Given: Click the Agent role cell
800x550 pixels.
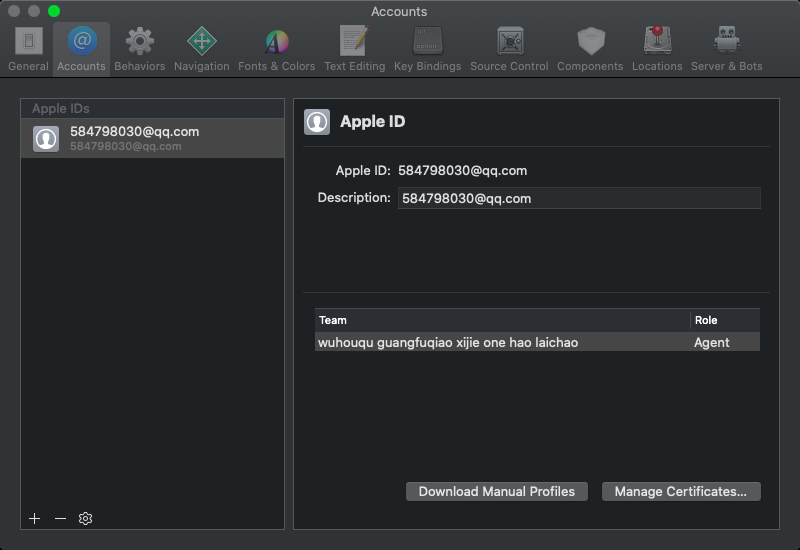Looking at the screenshot, I should coord(711,342).
